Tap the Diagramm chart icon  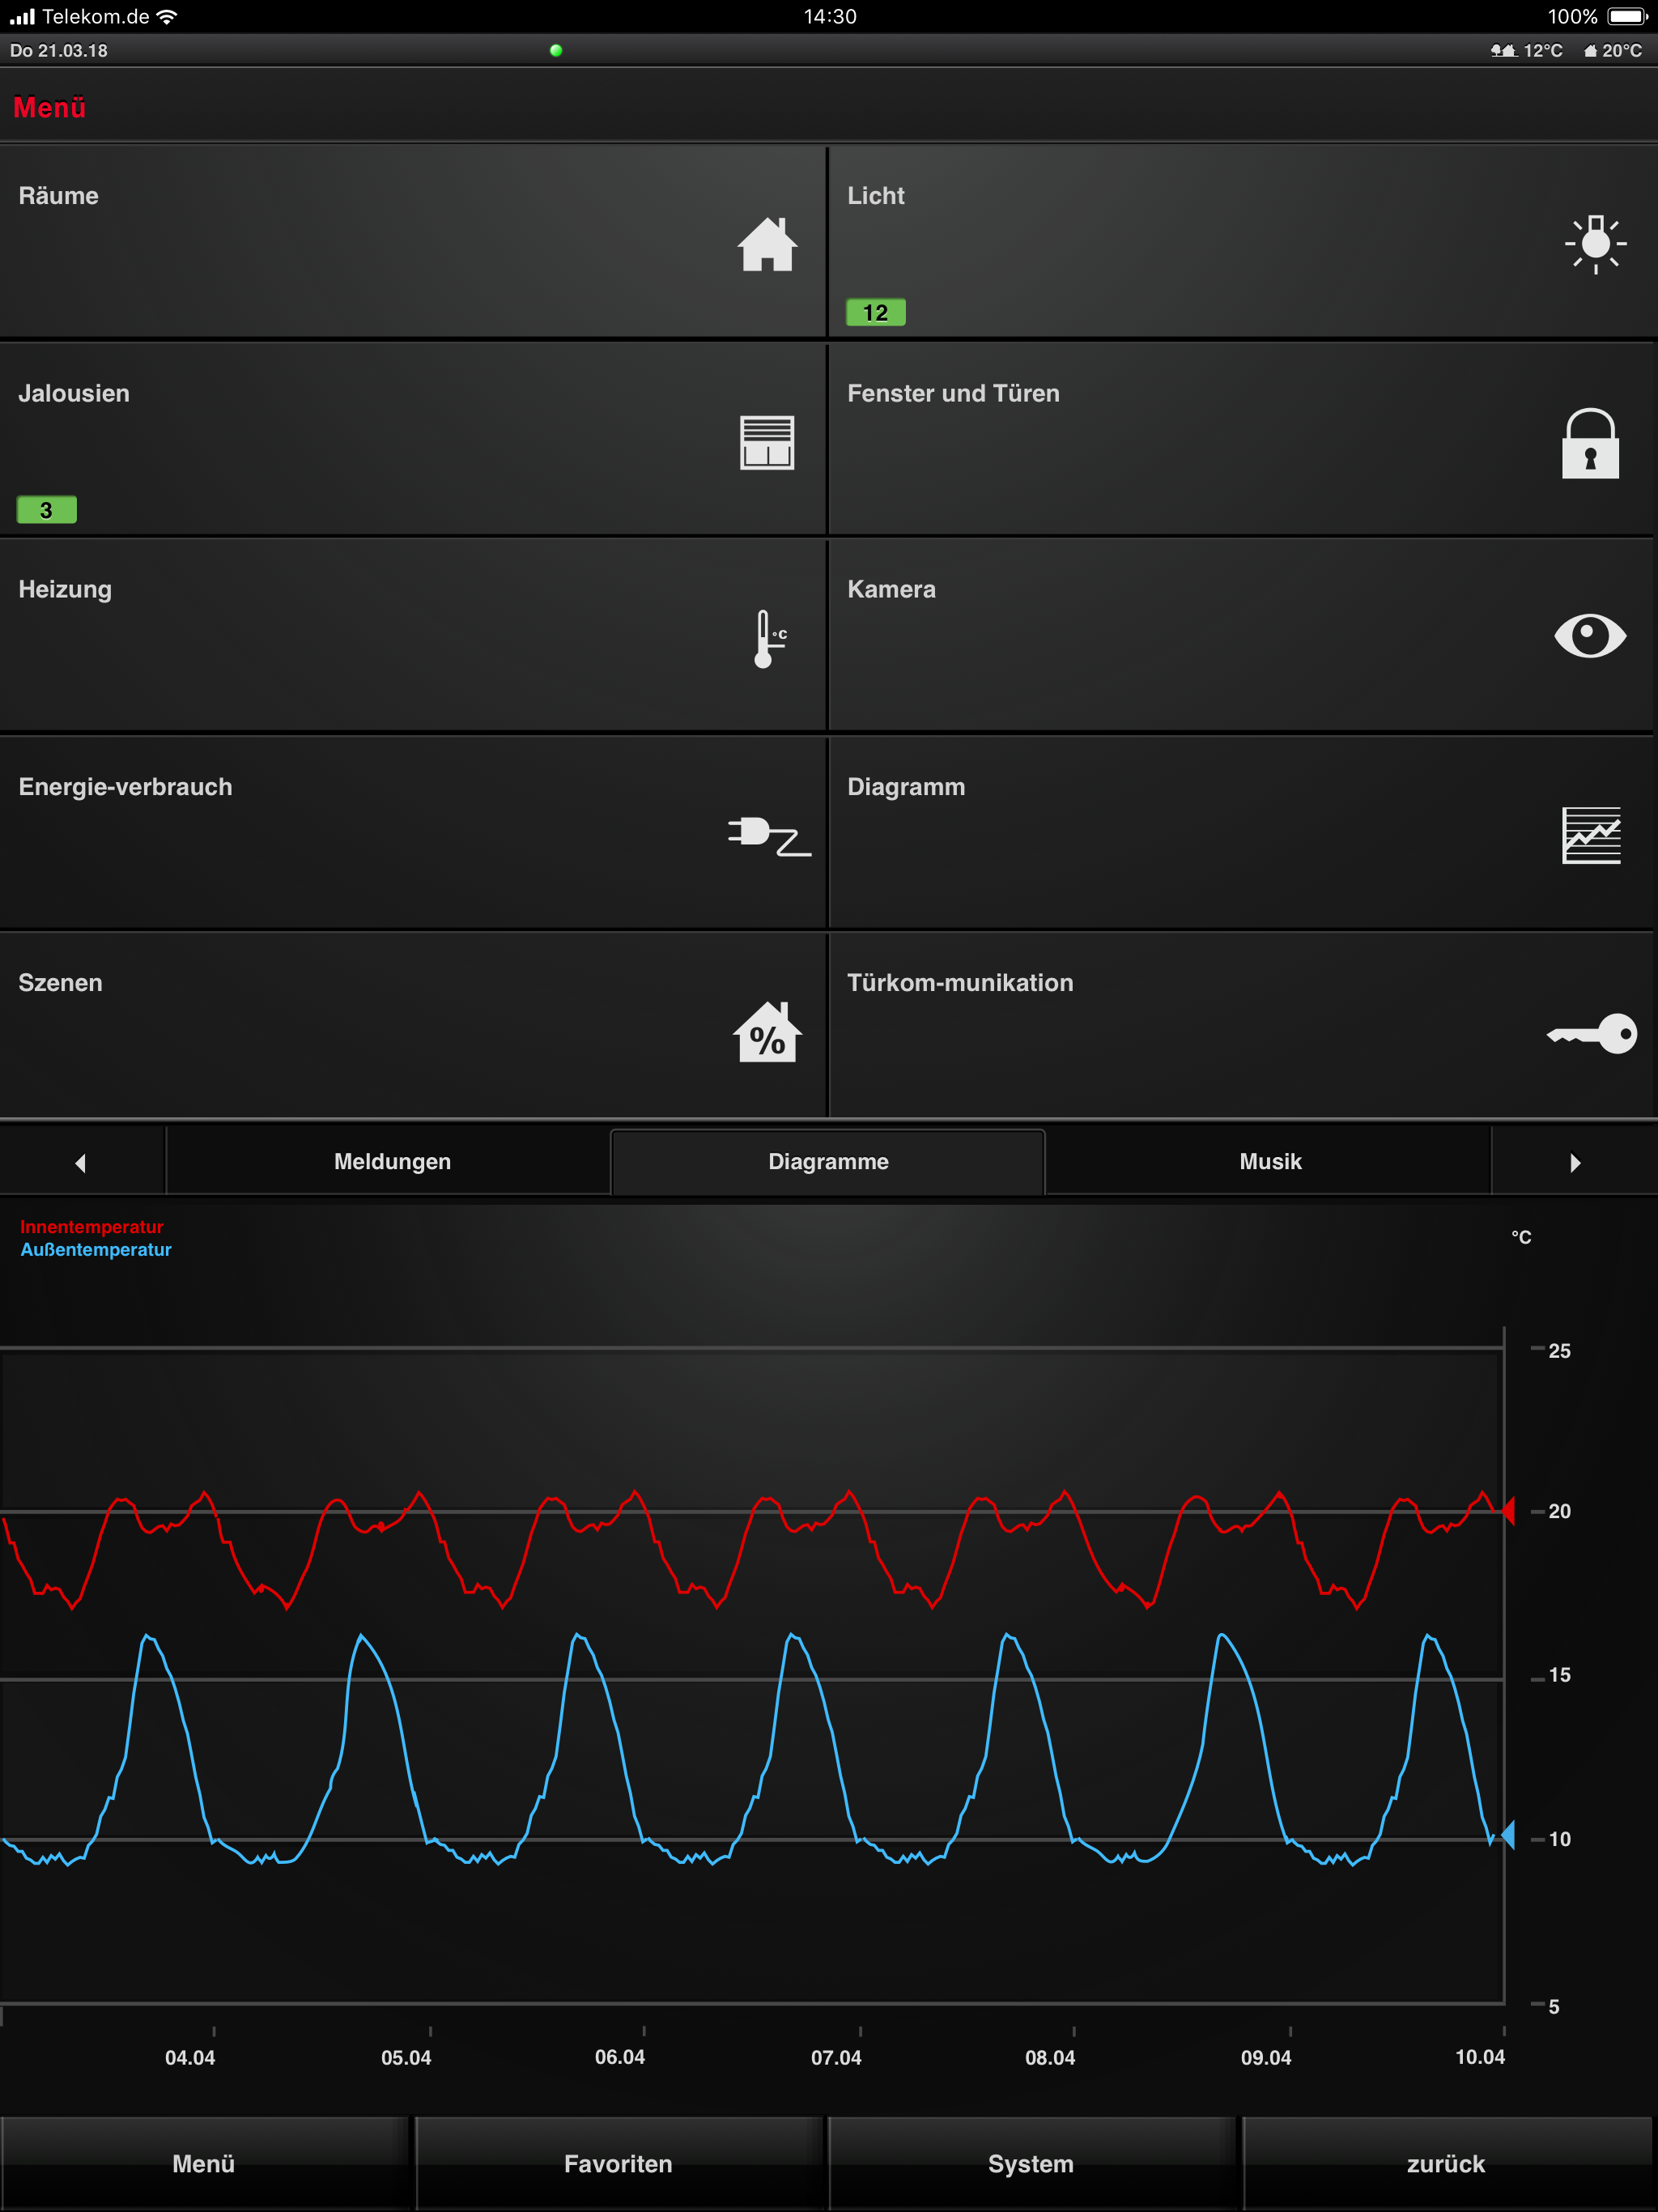[1591, 835]
